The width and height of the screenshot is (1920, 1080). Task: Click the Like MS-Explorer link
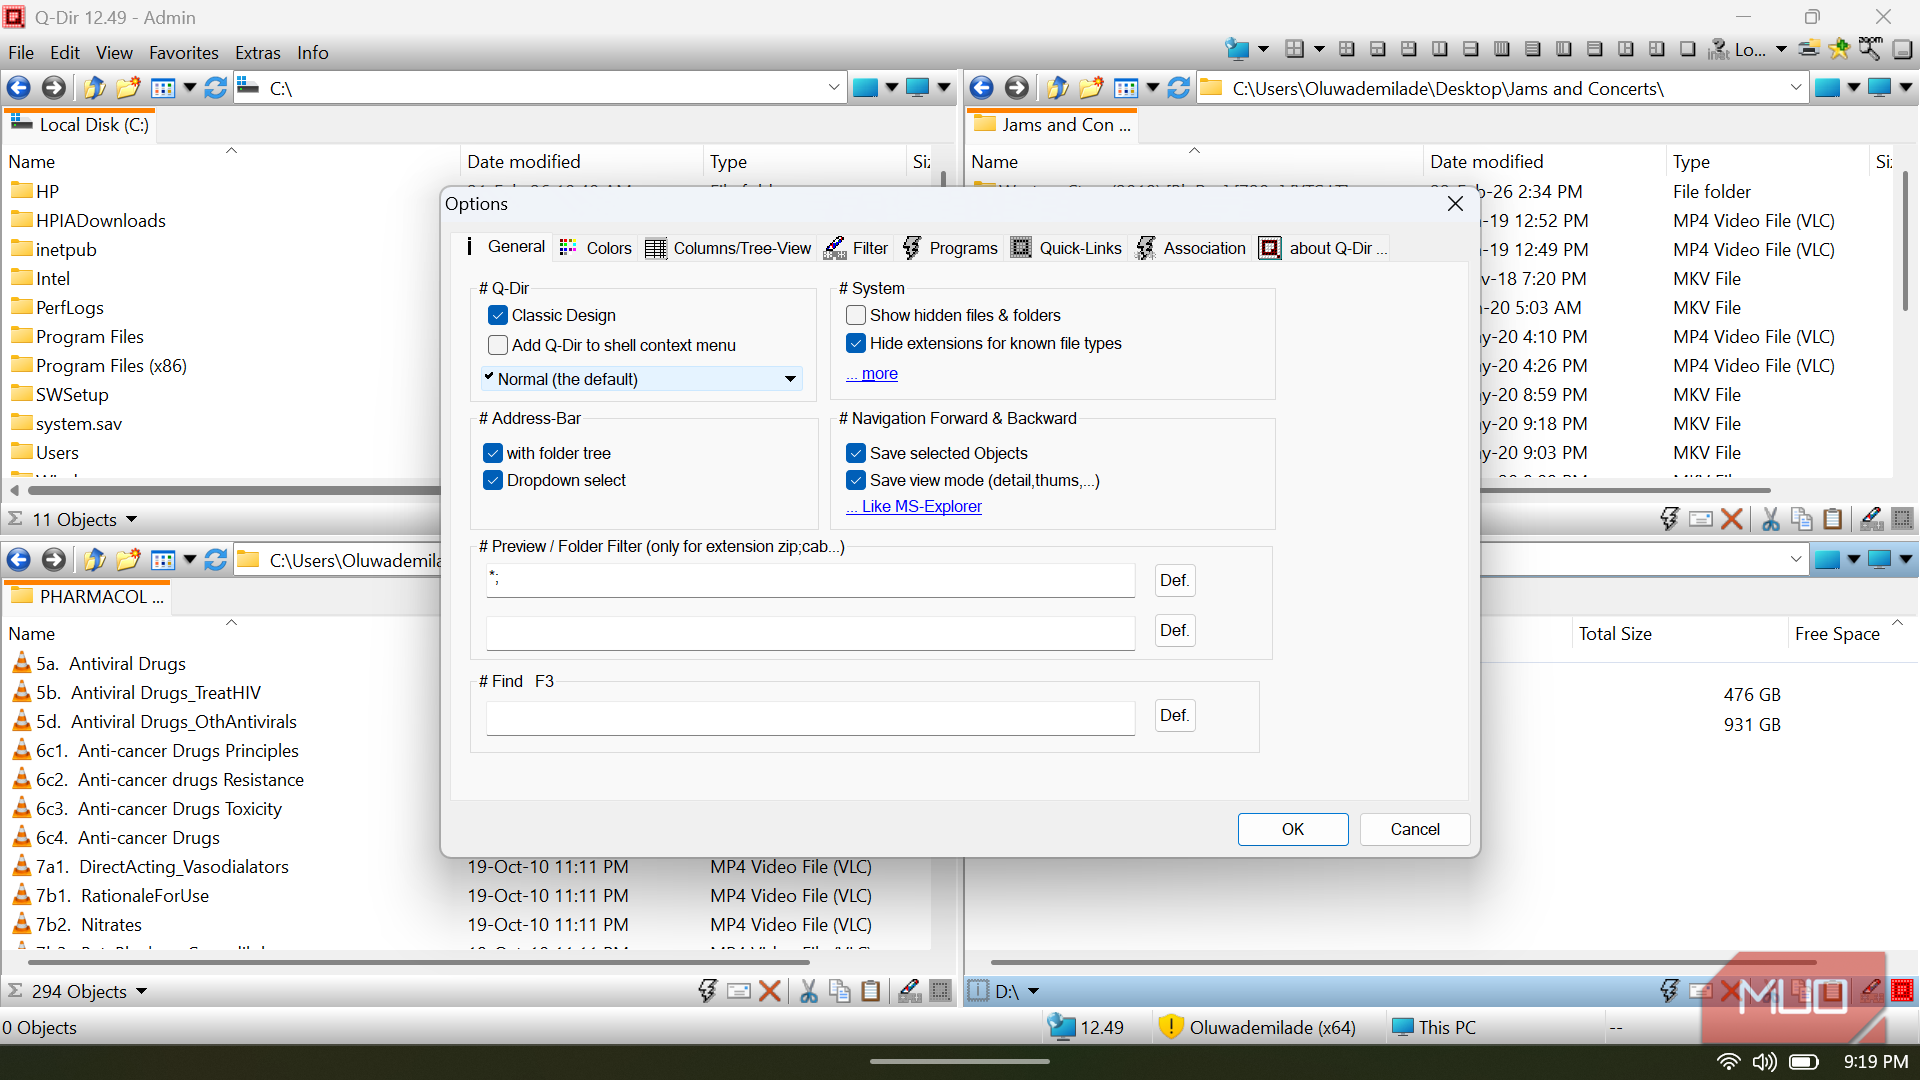tap(914, 507)
